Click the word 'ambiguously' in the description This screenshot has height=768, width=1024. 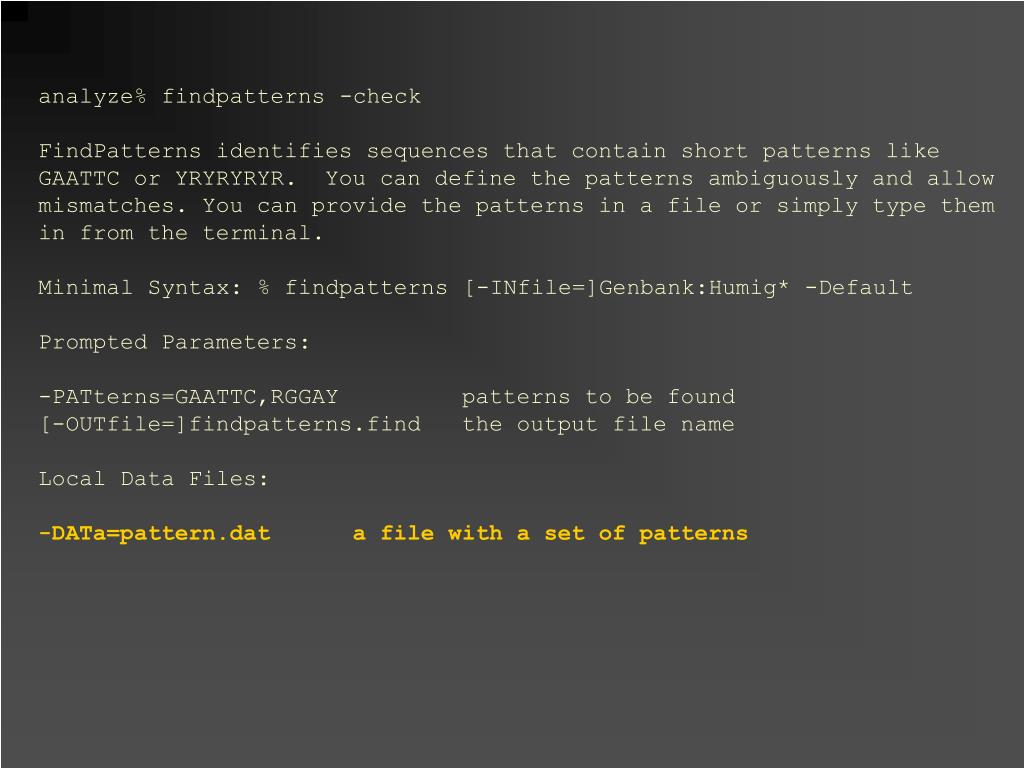tap(783, 180)
